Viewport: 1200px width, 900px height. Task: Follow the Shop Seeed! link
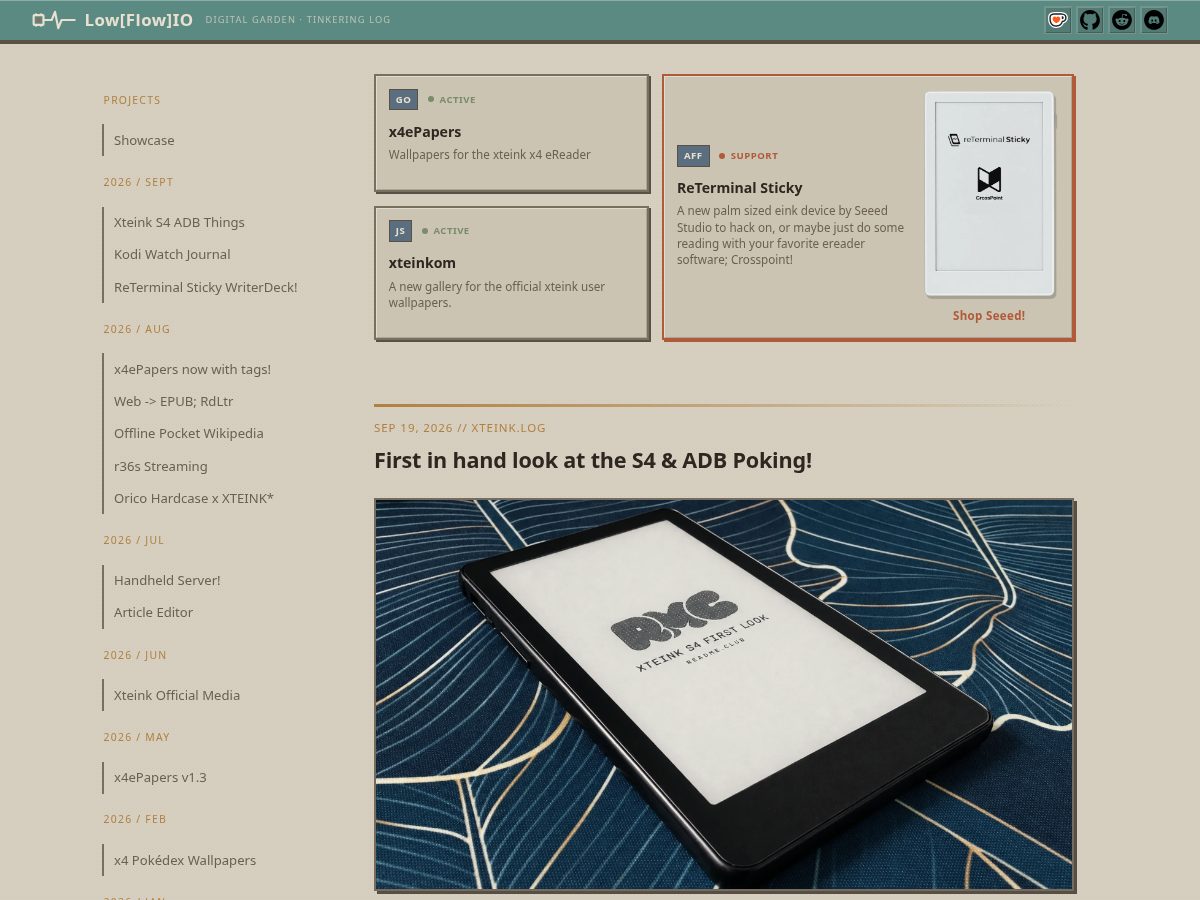pyautogui.click(x=989, y=315)
